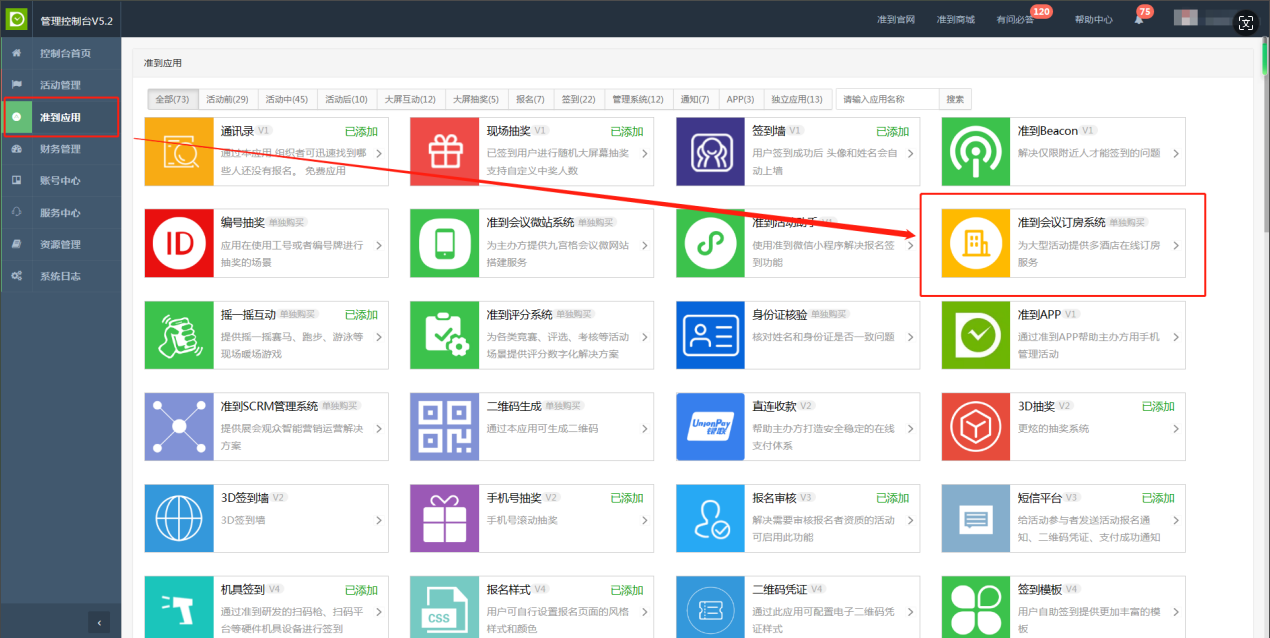Expand the 准到会议订房系统 chevron arrow
The height and width of the screenshot is (638, 1270).
pos(1176,245)
